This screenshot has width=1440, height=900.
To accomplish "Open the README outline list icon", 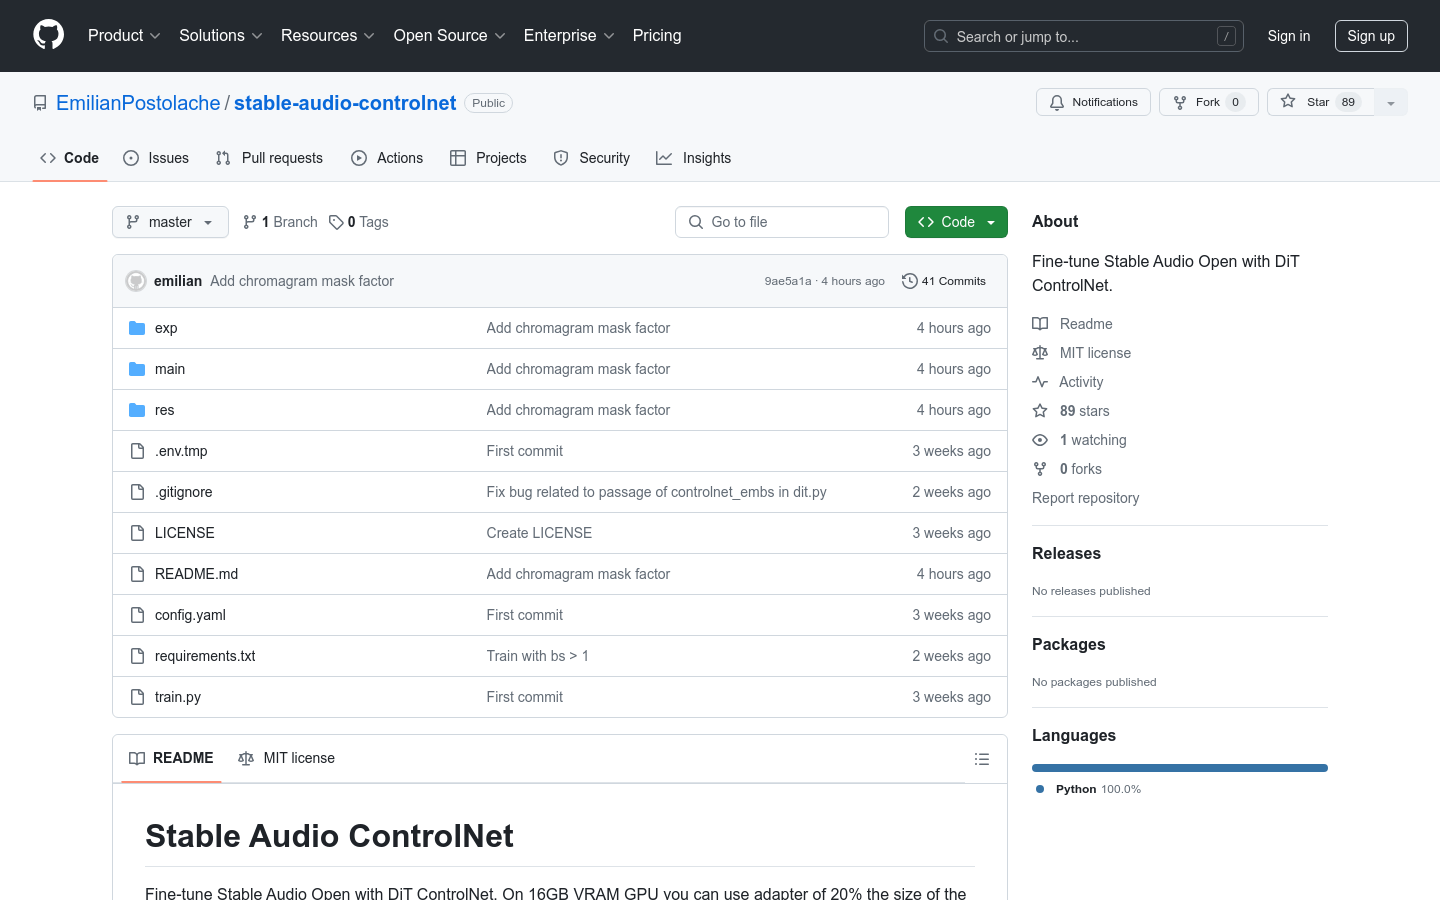I will [x=982, y=759].
